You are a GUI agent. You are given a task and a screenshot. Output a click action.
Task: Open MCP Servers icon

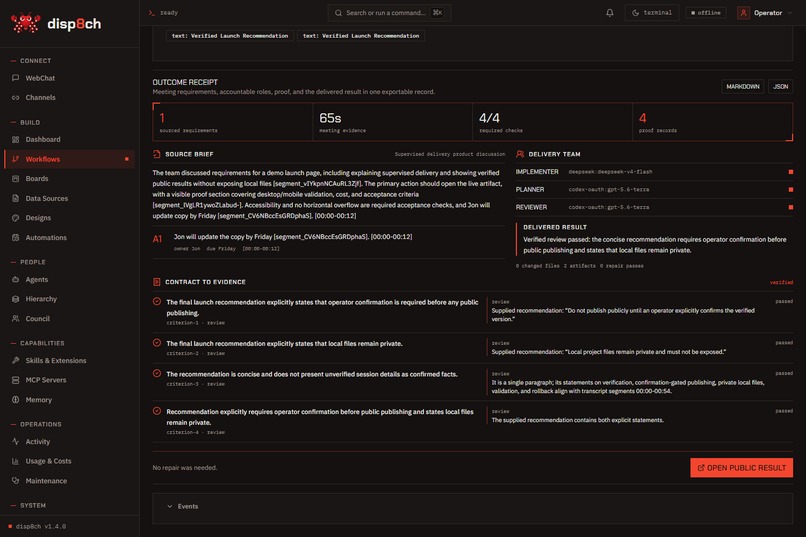coord(15,380)
